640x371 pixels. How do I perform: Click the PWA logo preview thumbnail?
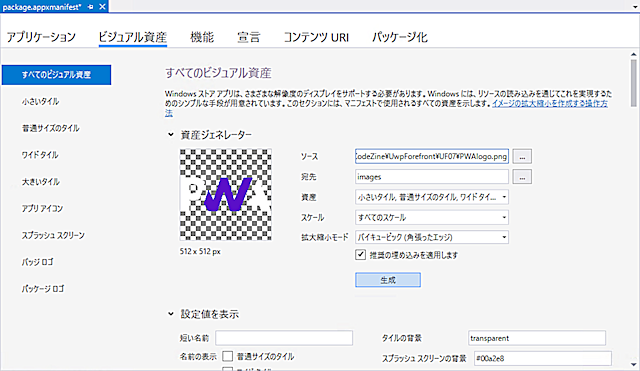226,194
